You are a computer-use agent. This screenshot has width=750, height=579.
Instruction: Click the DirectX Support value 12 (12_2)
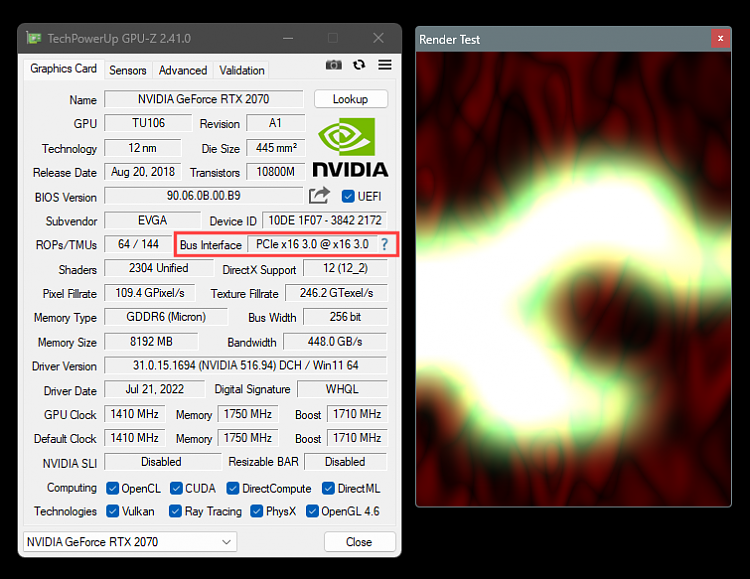pyautogui.click(x=345, y=268)
